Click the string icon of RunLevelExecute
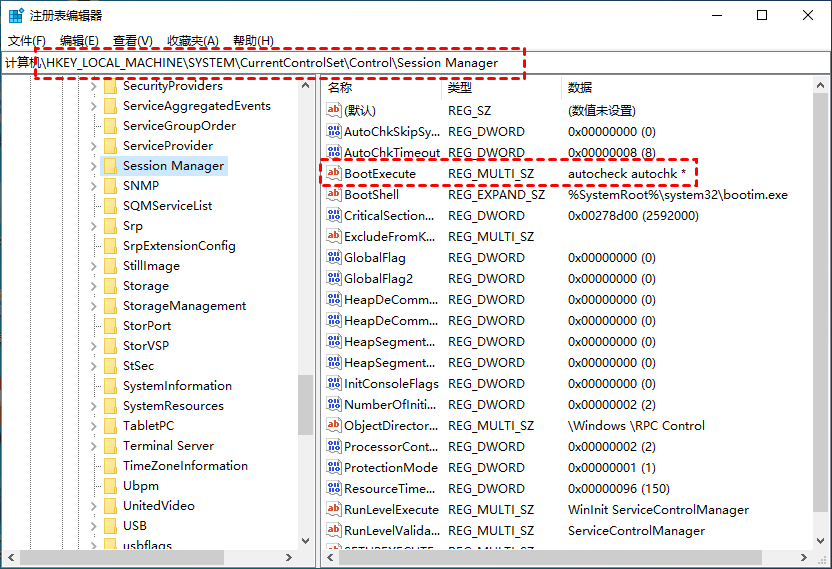The width and height of the screenshot is (832, 569). click(x=333, y=509)
